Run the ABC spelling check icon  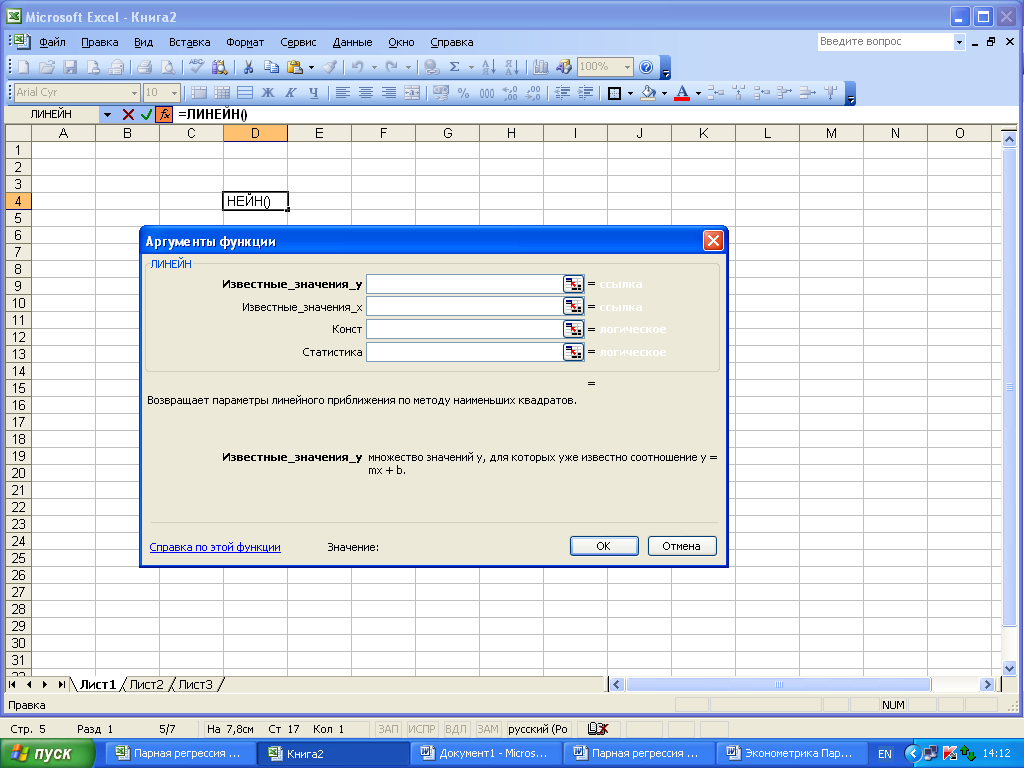pos(196,67)
